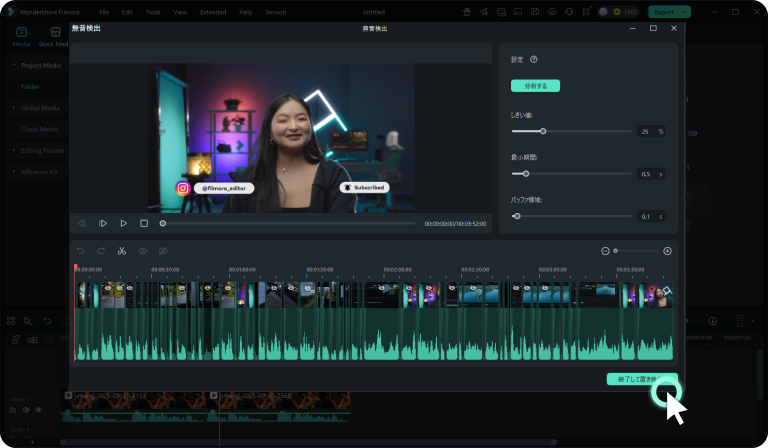Click the save project floppy icon

[x=535, y=12]
